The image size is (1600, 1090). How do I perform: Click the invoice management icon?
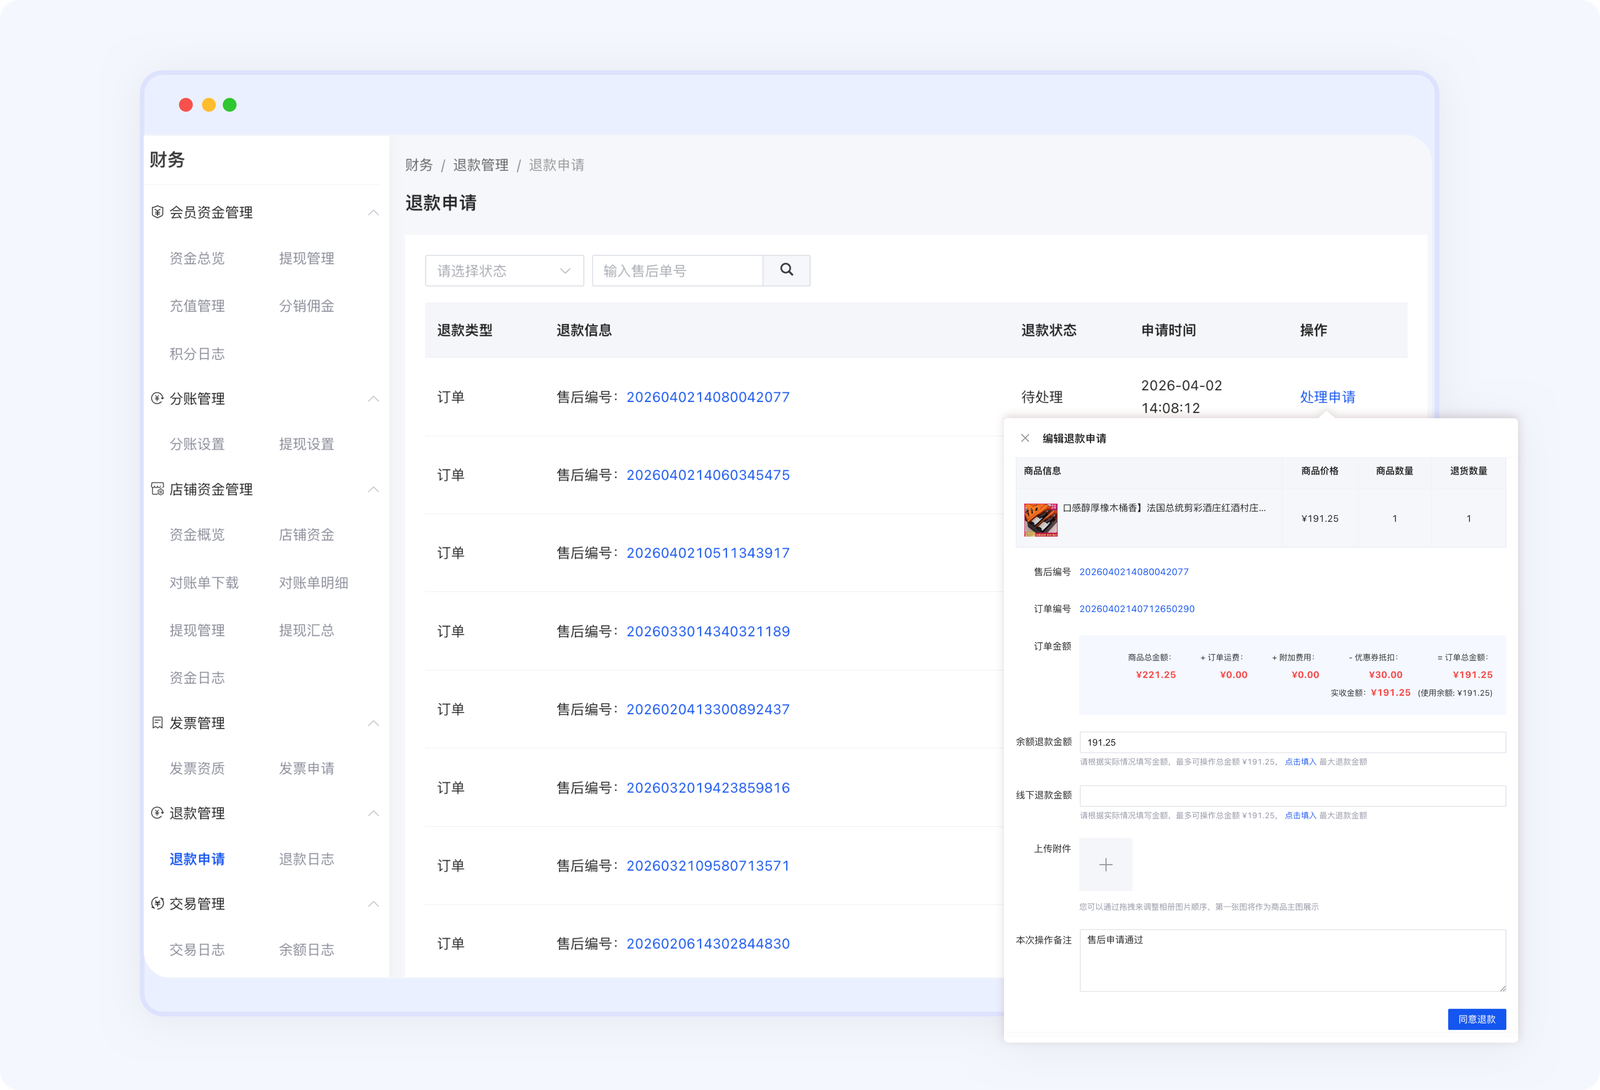157,723
